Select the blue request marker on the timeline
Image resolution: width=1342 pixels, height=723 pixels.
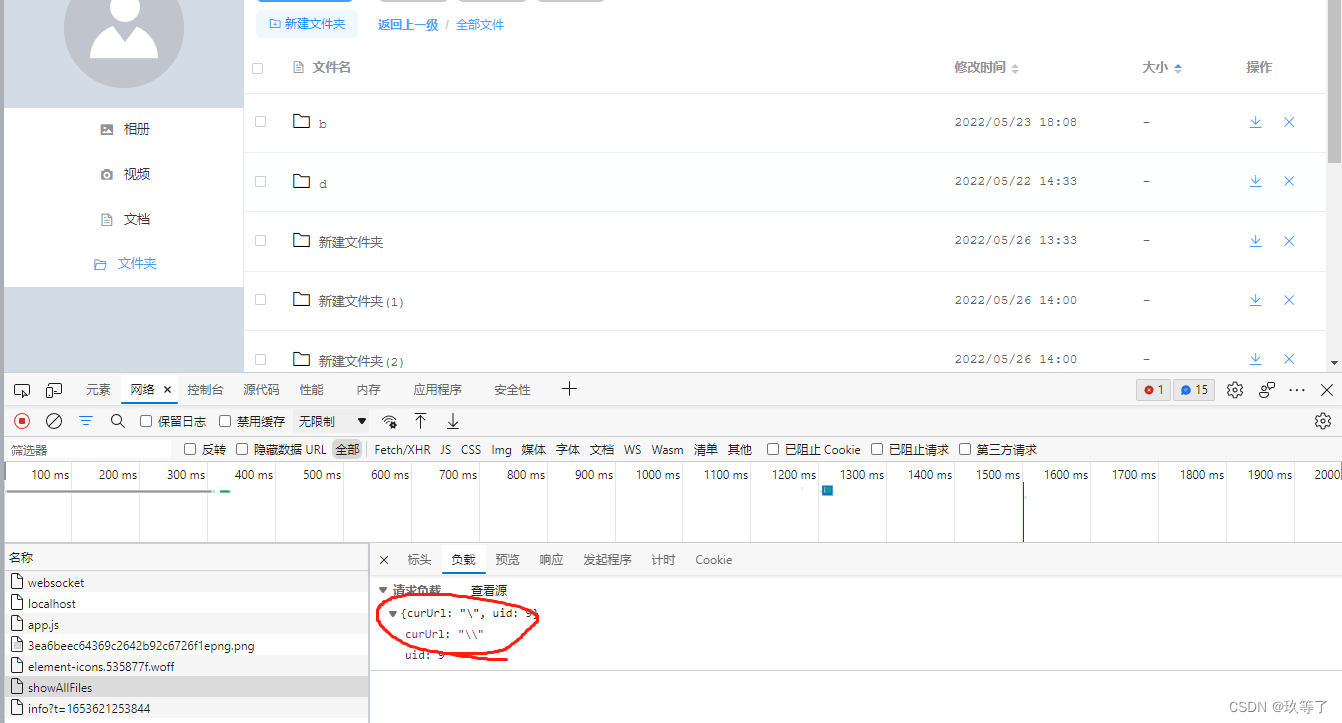click(827, 491)
